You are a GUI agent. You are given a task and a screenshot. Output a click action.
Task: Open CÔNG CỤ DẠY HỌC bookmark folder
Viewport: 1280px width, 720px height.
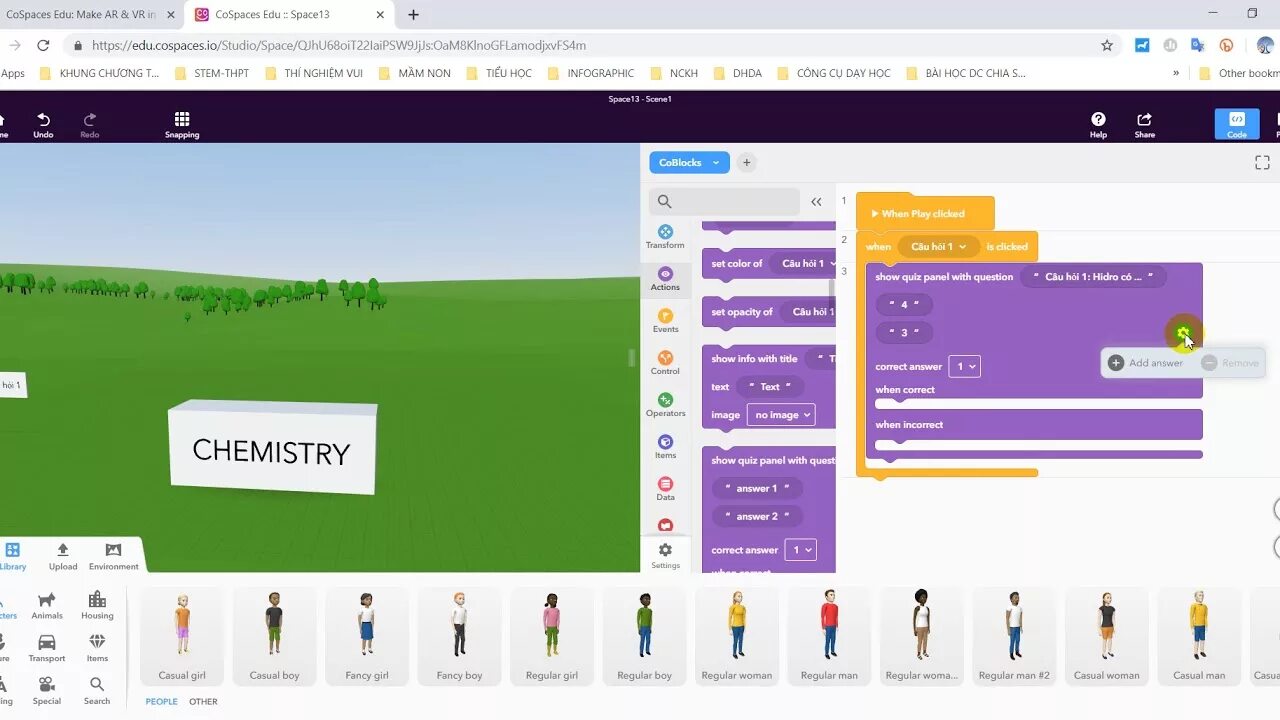click(833, 73)
